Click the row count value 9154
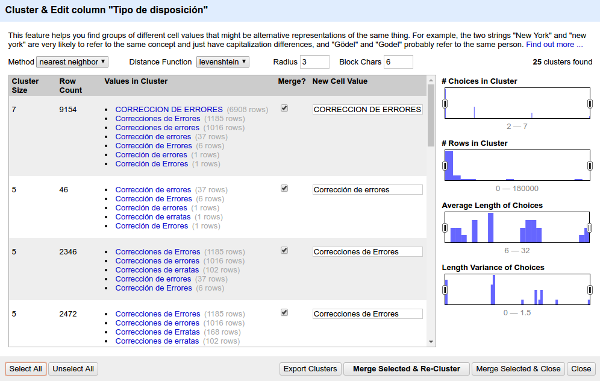This screenshot has width=600, height=381. coord(68,109)
